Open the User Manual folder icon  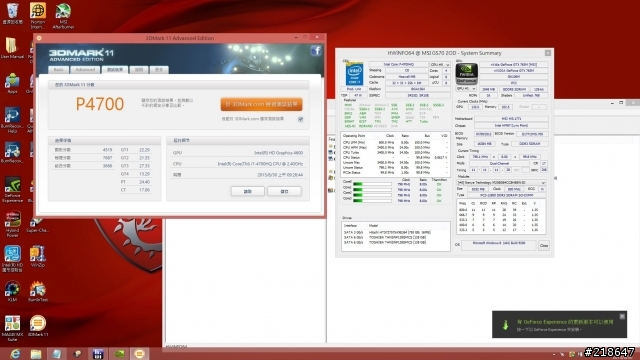point(12,48)
